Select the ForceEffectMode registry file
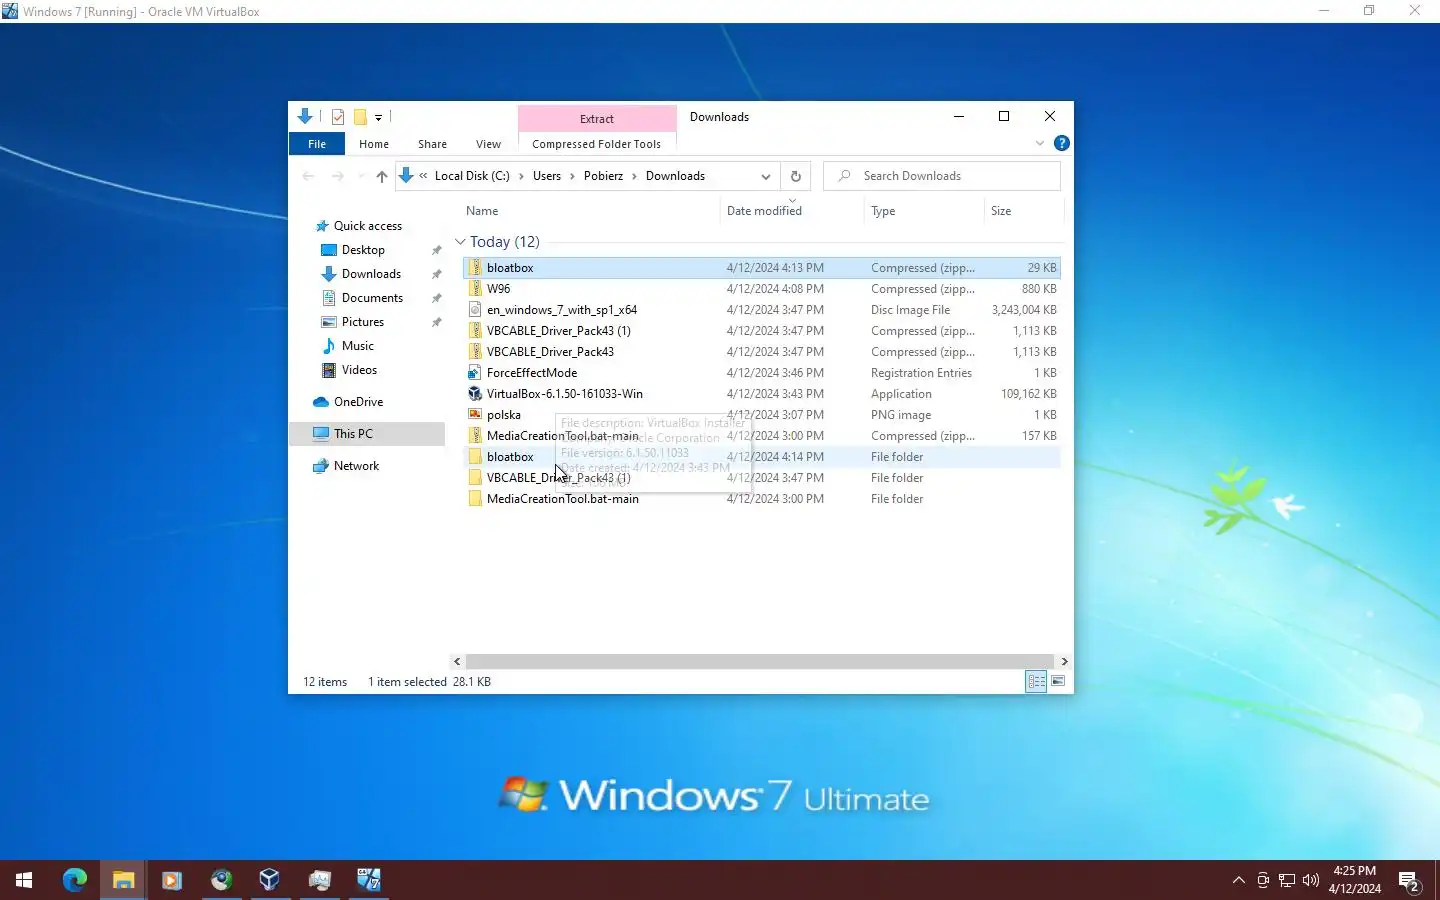The width and height of the screenshot is (1440, 900). (761, 373)
